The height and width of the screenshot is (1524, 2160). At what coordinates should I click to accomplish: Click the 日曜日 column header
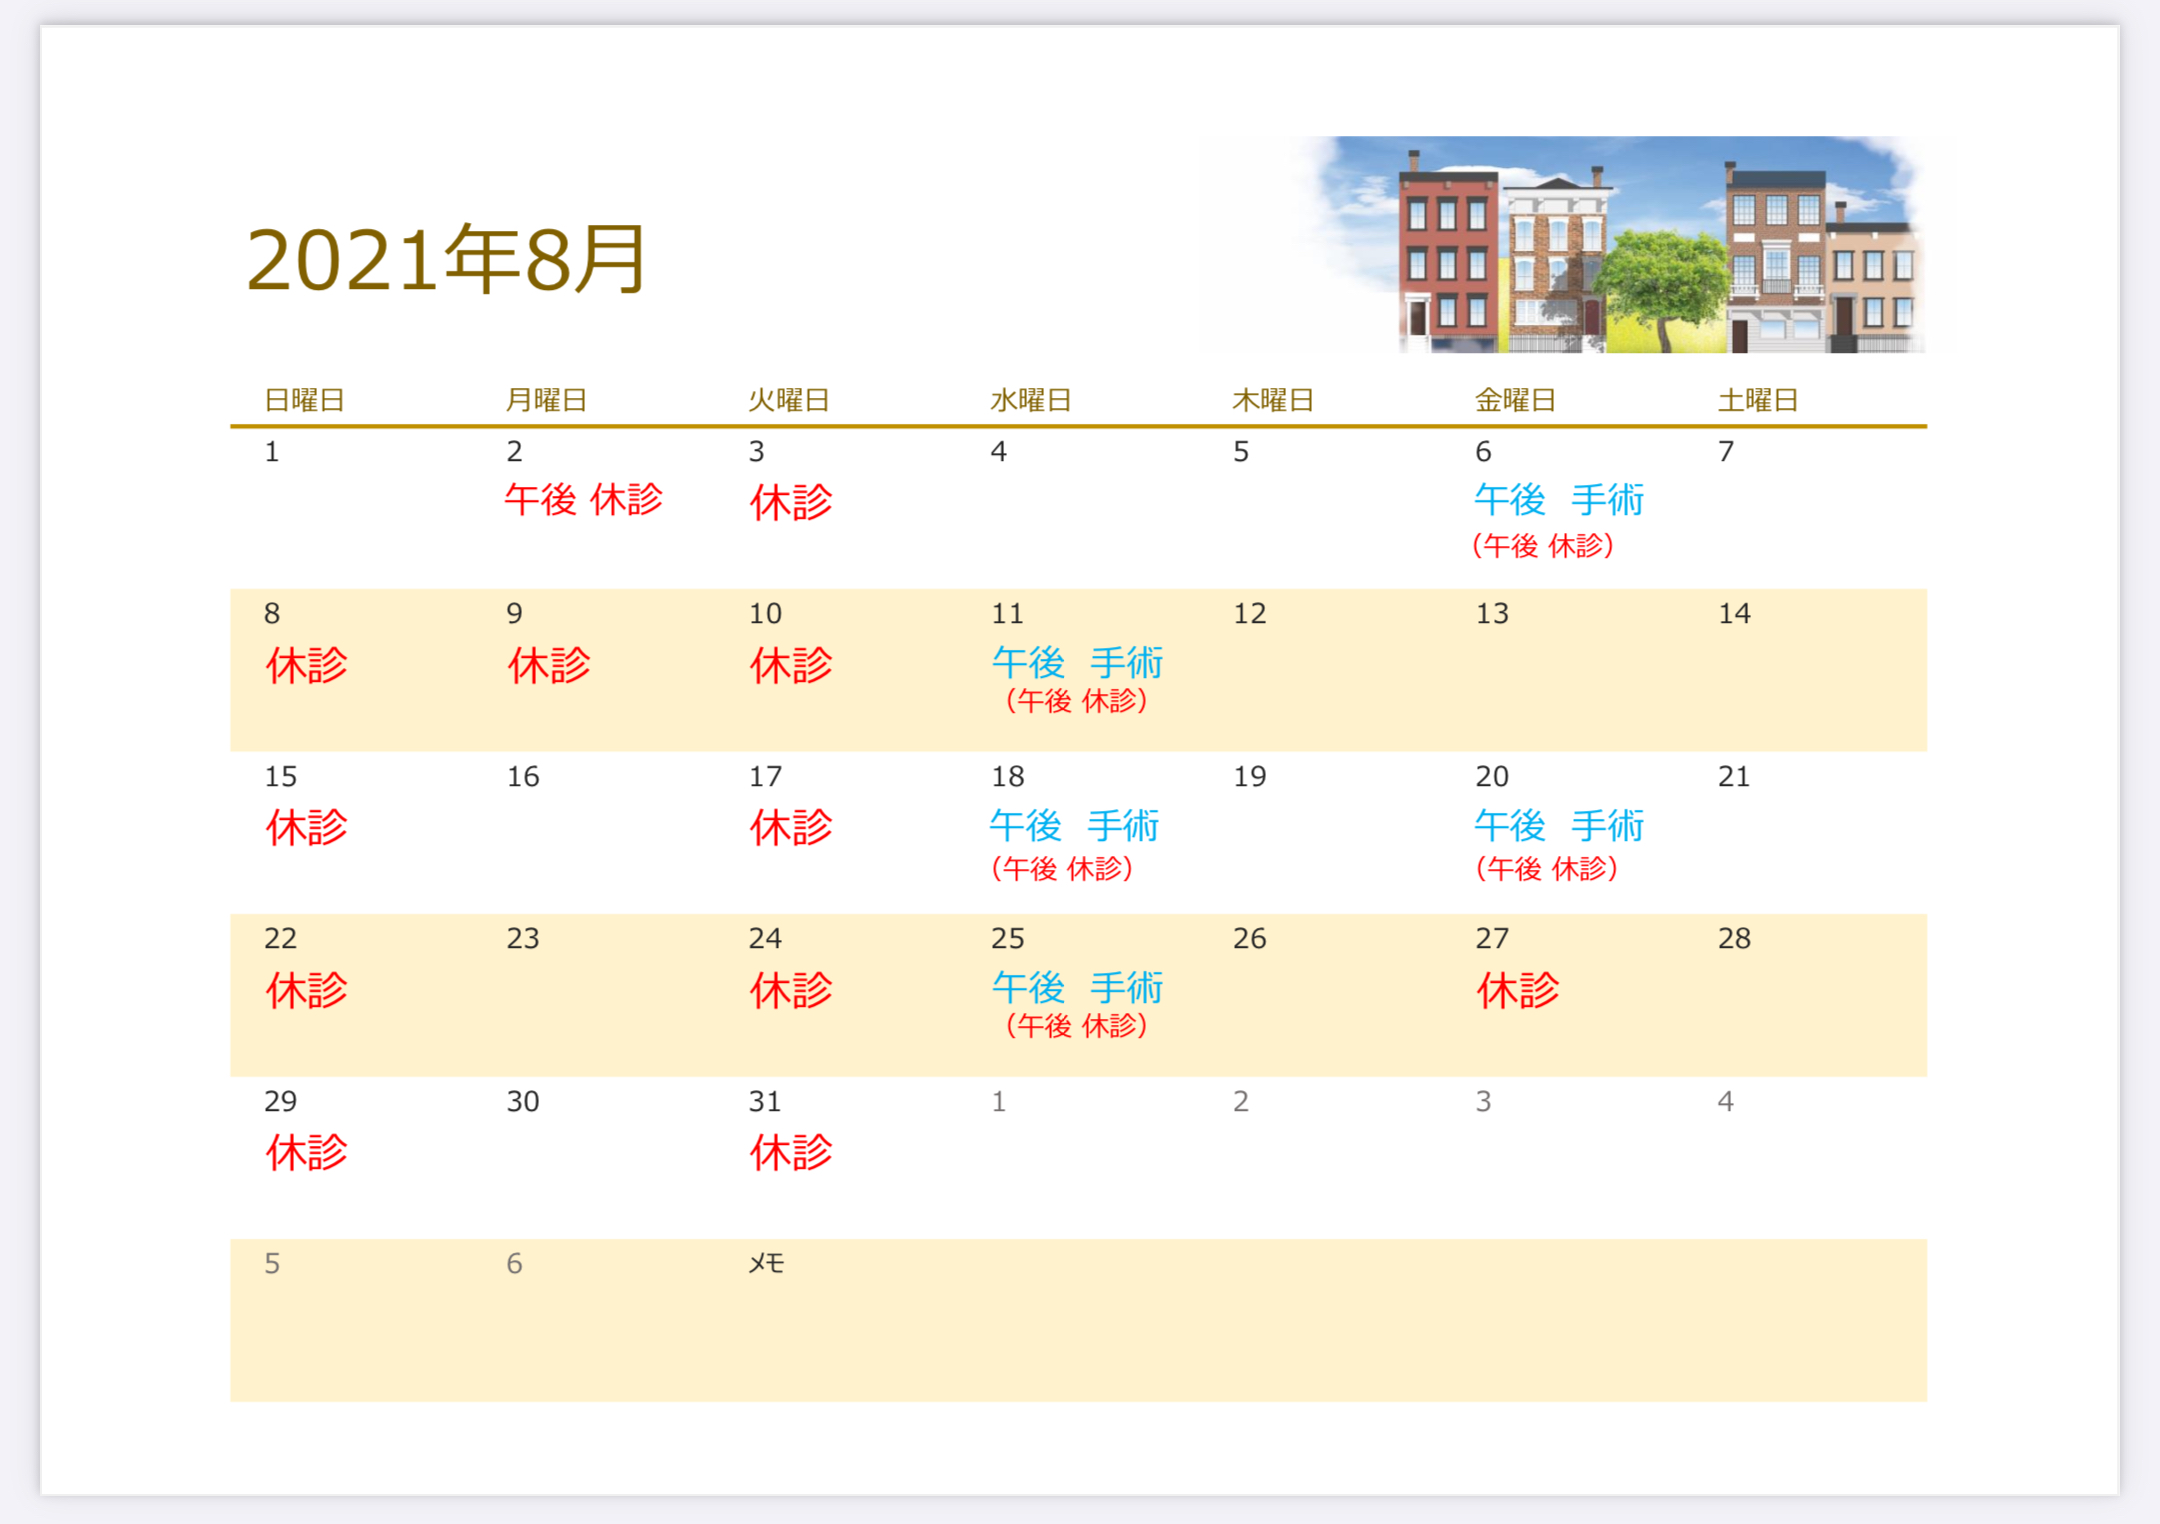(x=304, y=400)
